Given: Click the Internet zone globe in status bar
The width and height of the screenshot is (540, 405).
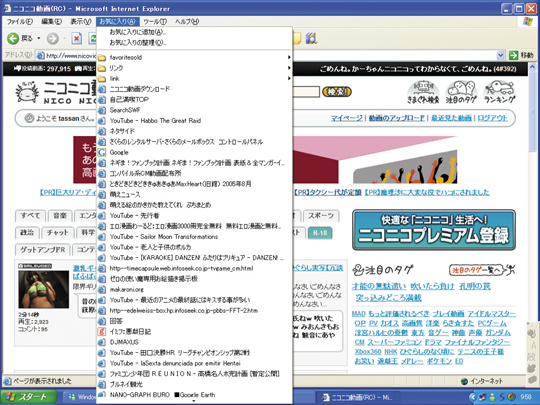Looking at the screenshot, I should pyautogui.click(x=464, y=381).
